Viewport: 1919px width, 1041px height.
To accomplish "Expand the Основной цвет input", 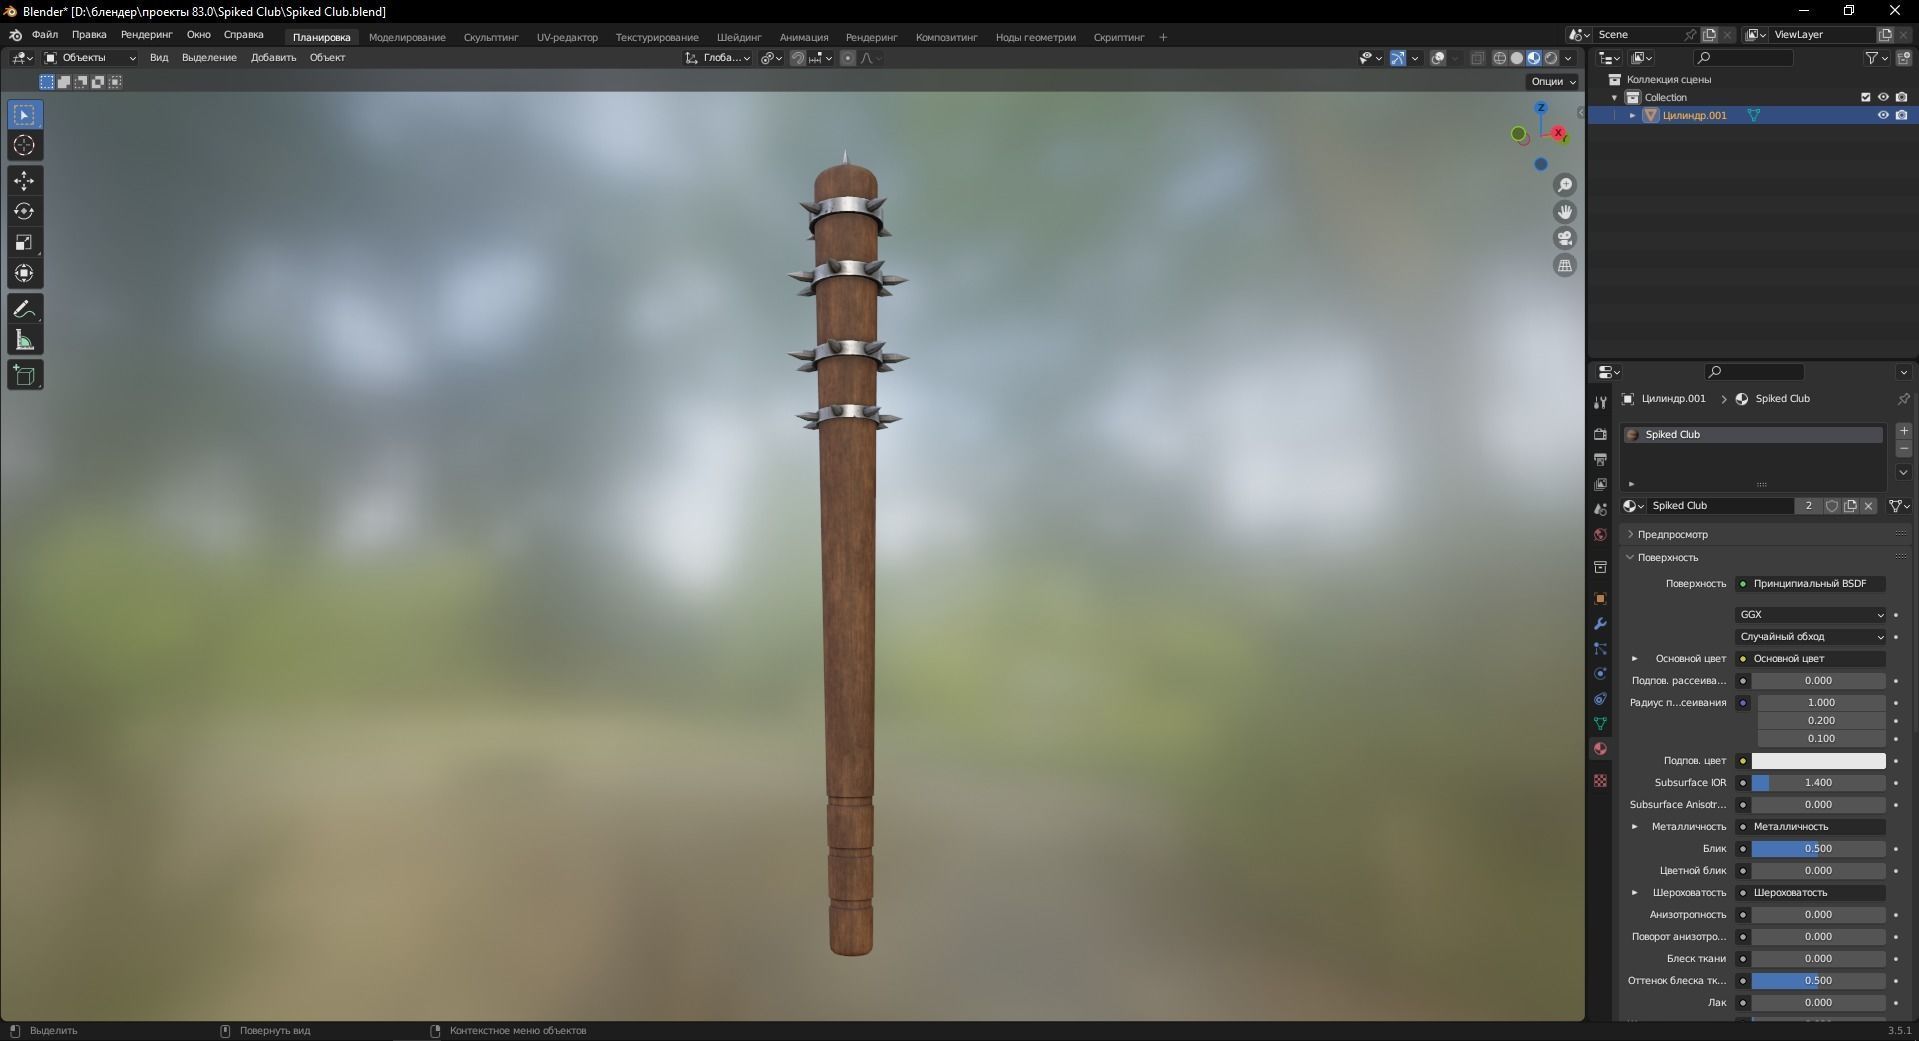I will click(x=1635, y=659).
